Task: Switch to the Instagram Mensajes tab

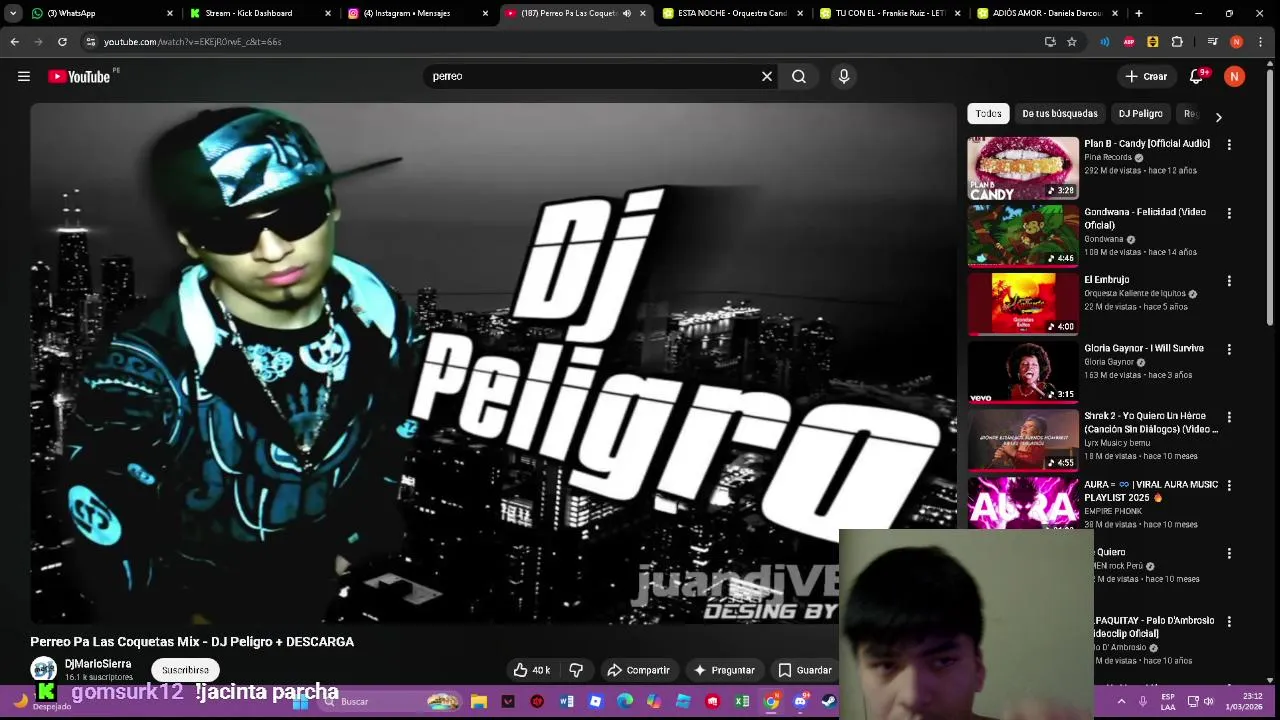Action: (x=418, y=13)
